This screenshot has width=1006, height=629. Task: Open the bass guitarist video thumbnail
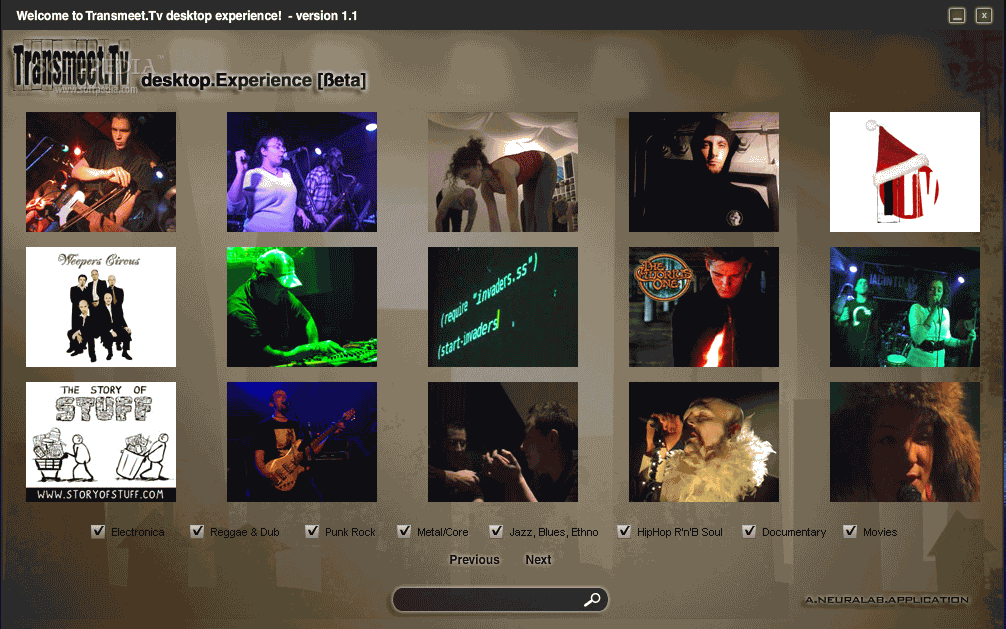(x=302, y=442)
